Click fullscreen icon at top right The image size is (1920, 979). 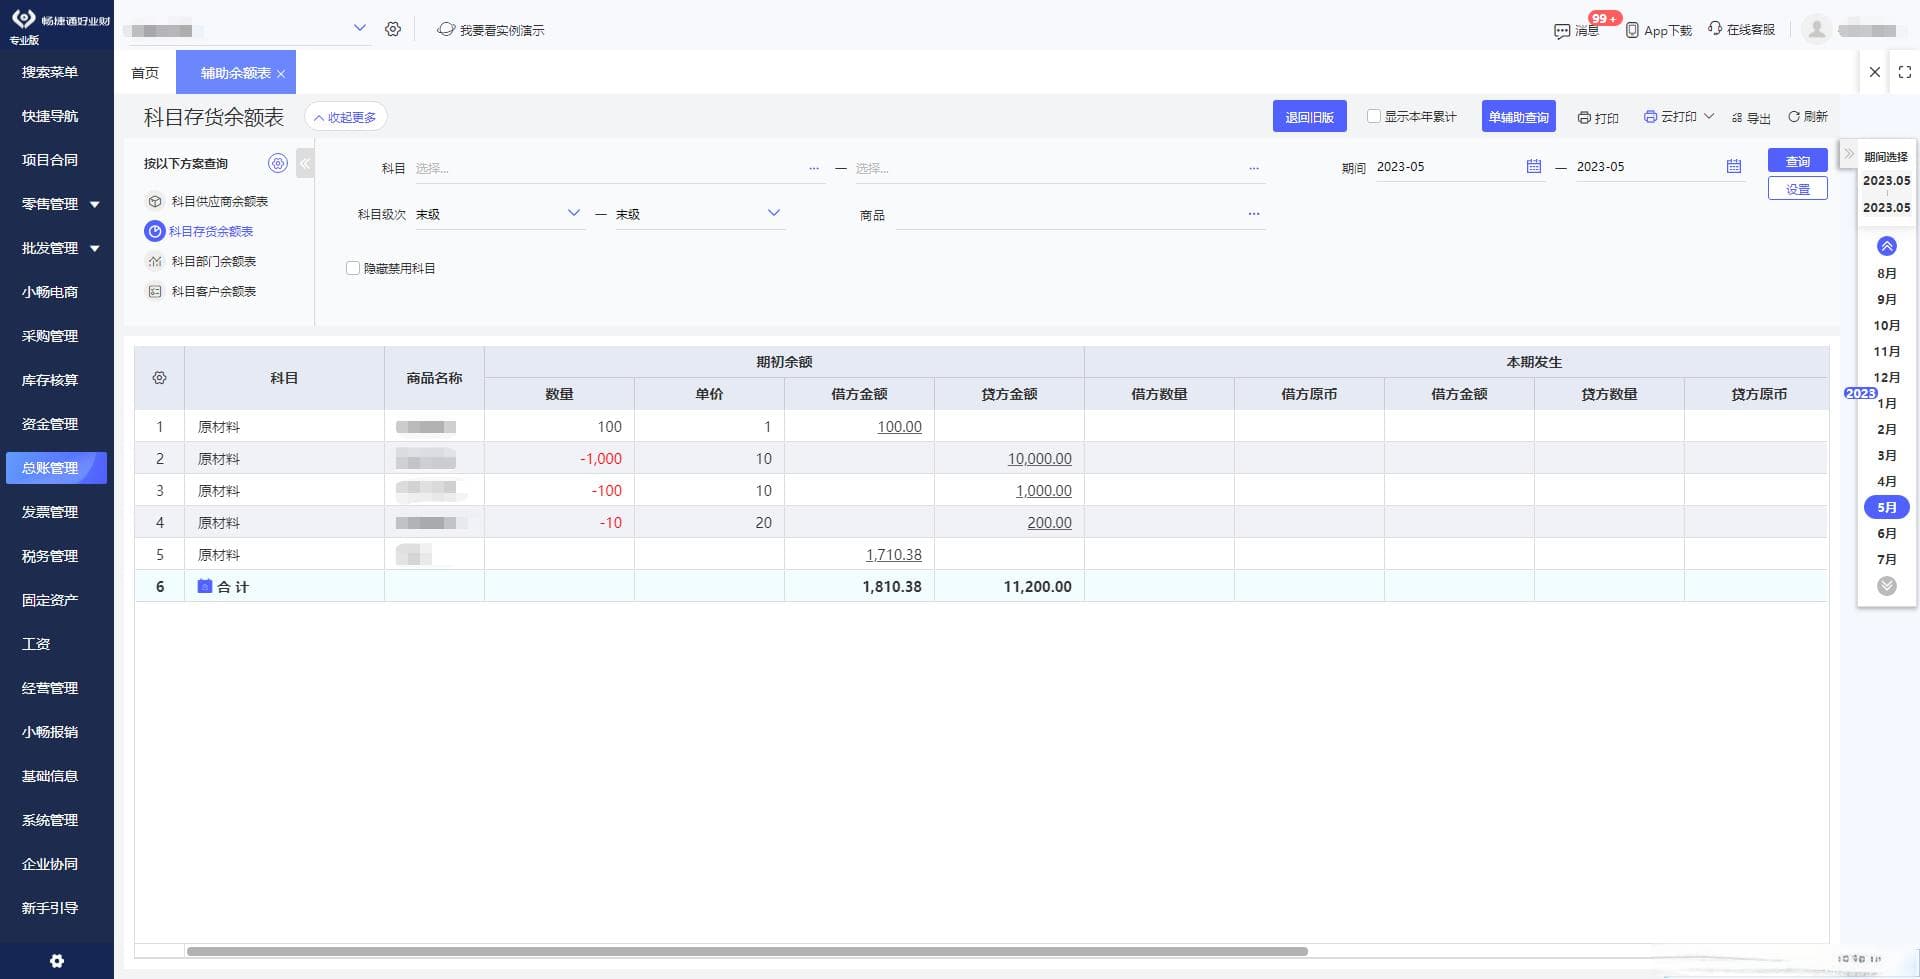pyautogui.click(x=1905, y=72)
